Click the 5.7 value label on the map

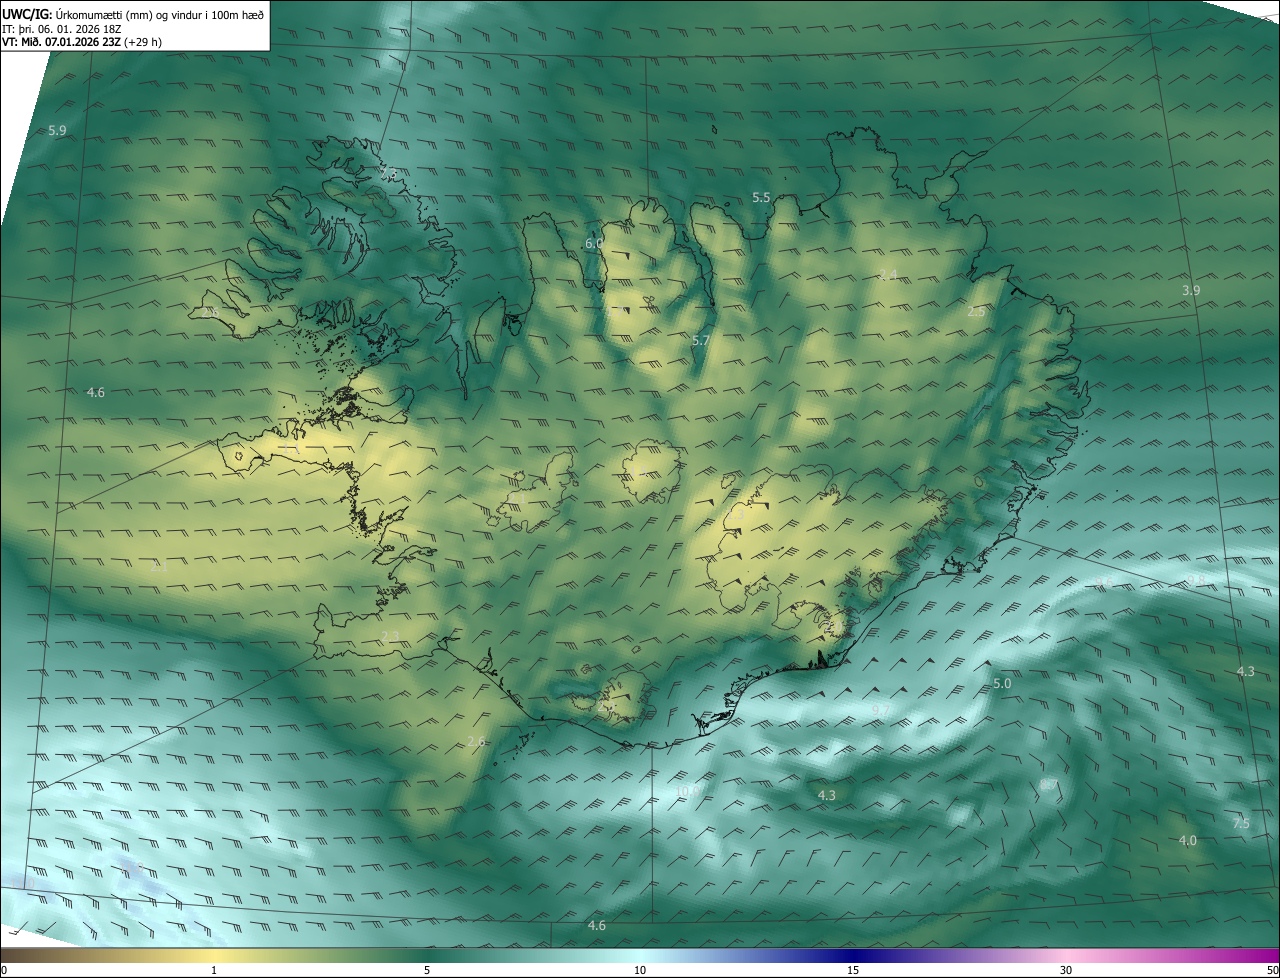pyautogui.click(x=701, y=341)
